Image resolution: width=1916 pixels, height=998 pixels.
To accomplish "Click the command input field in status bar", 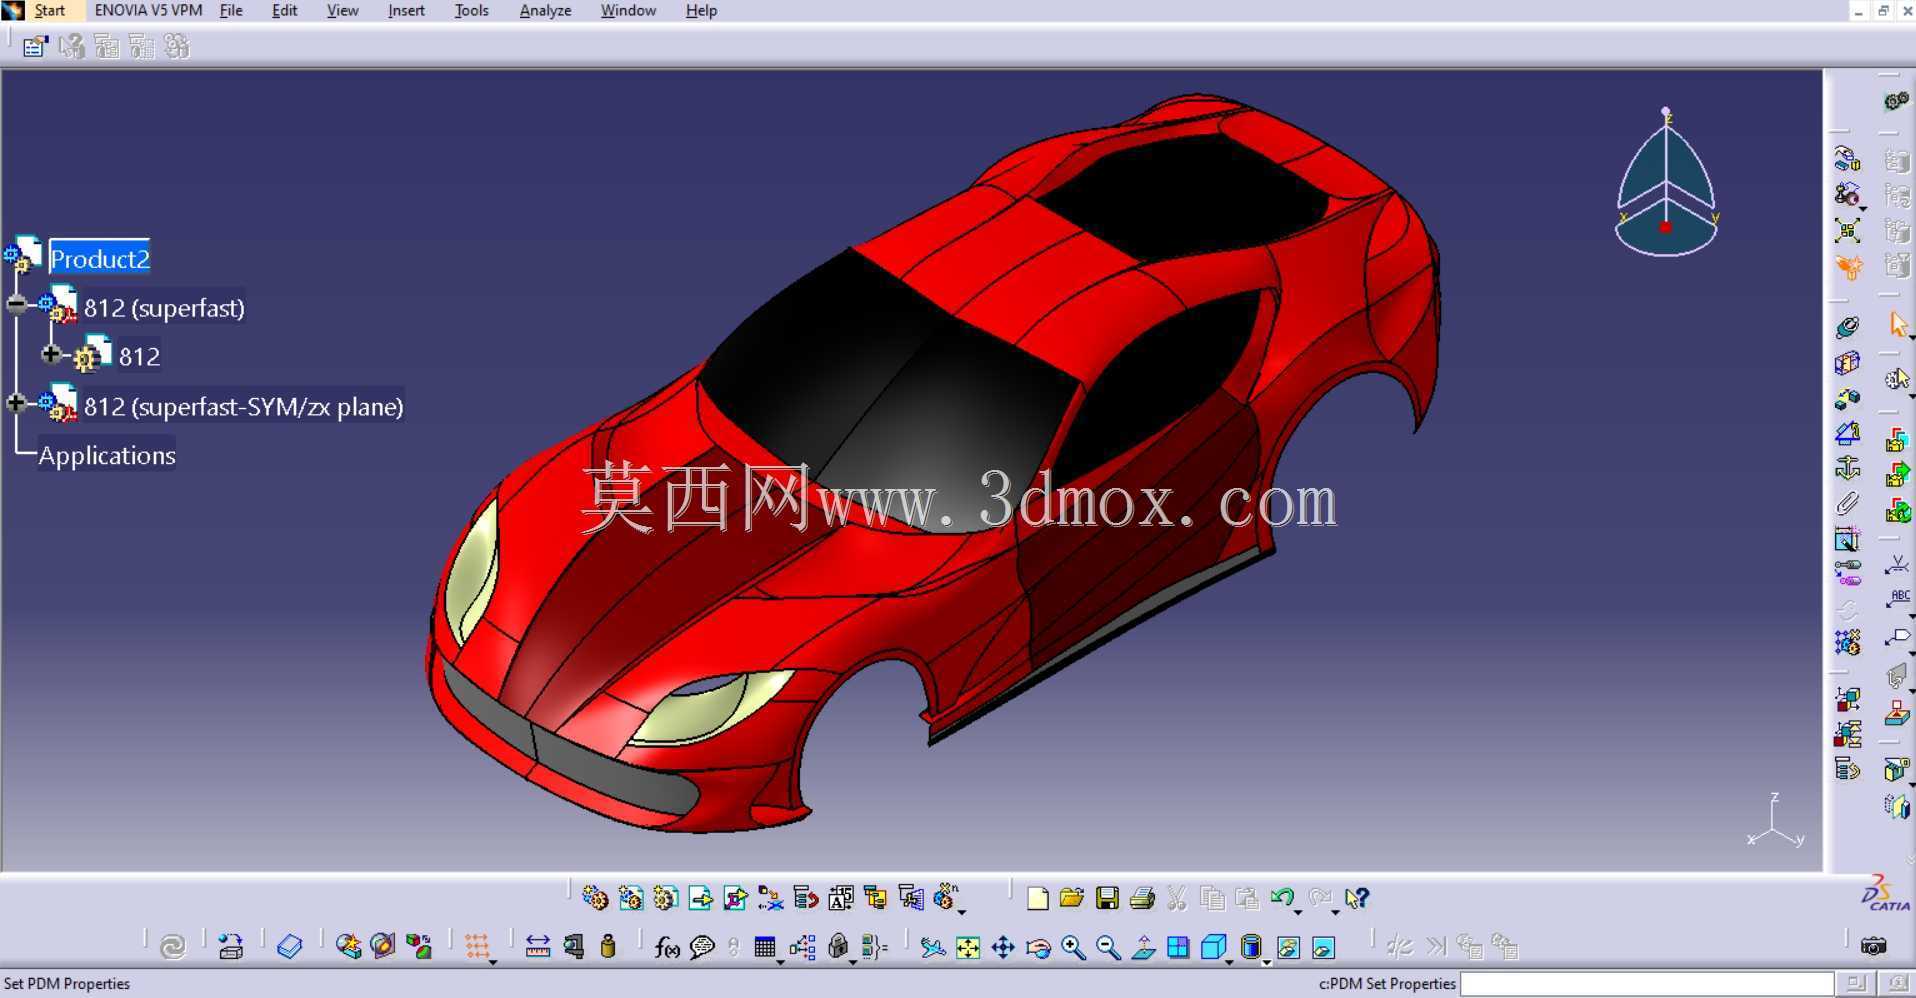I will (1647, 984).
